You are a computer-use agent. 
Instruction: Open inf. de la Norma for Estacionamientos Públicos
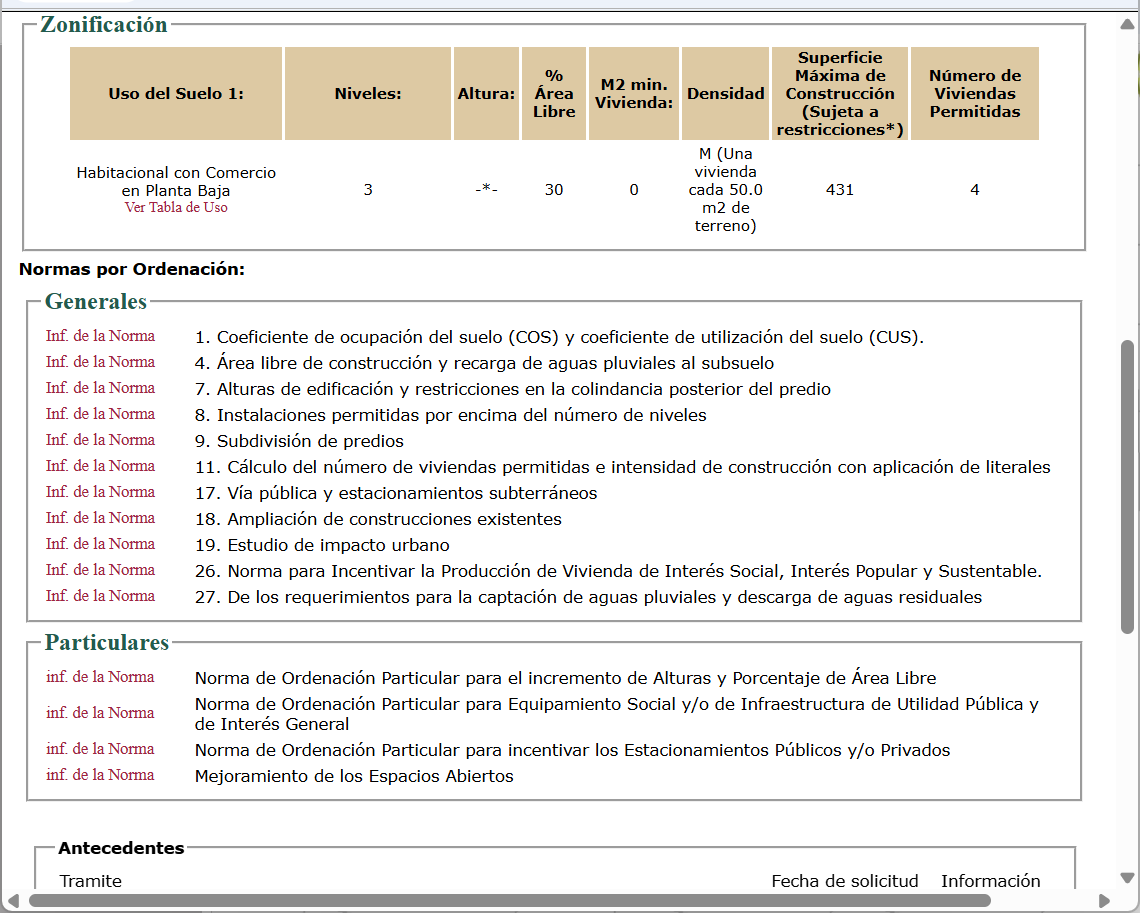tap(100, 749)
